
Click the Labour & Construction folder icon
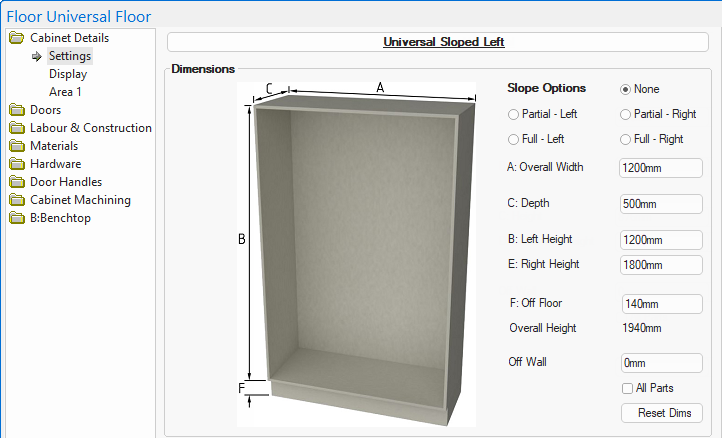pyautogui.click(x=17, y=128)
